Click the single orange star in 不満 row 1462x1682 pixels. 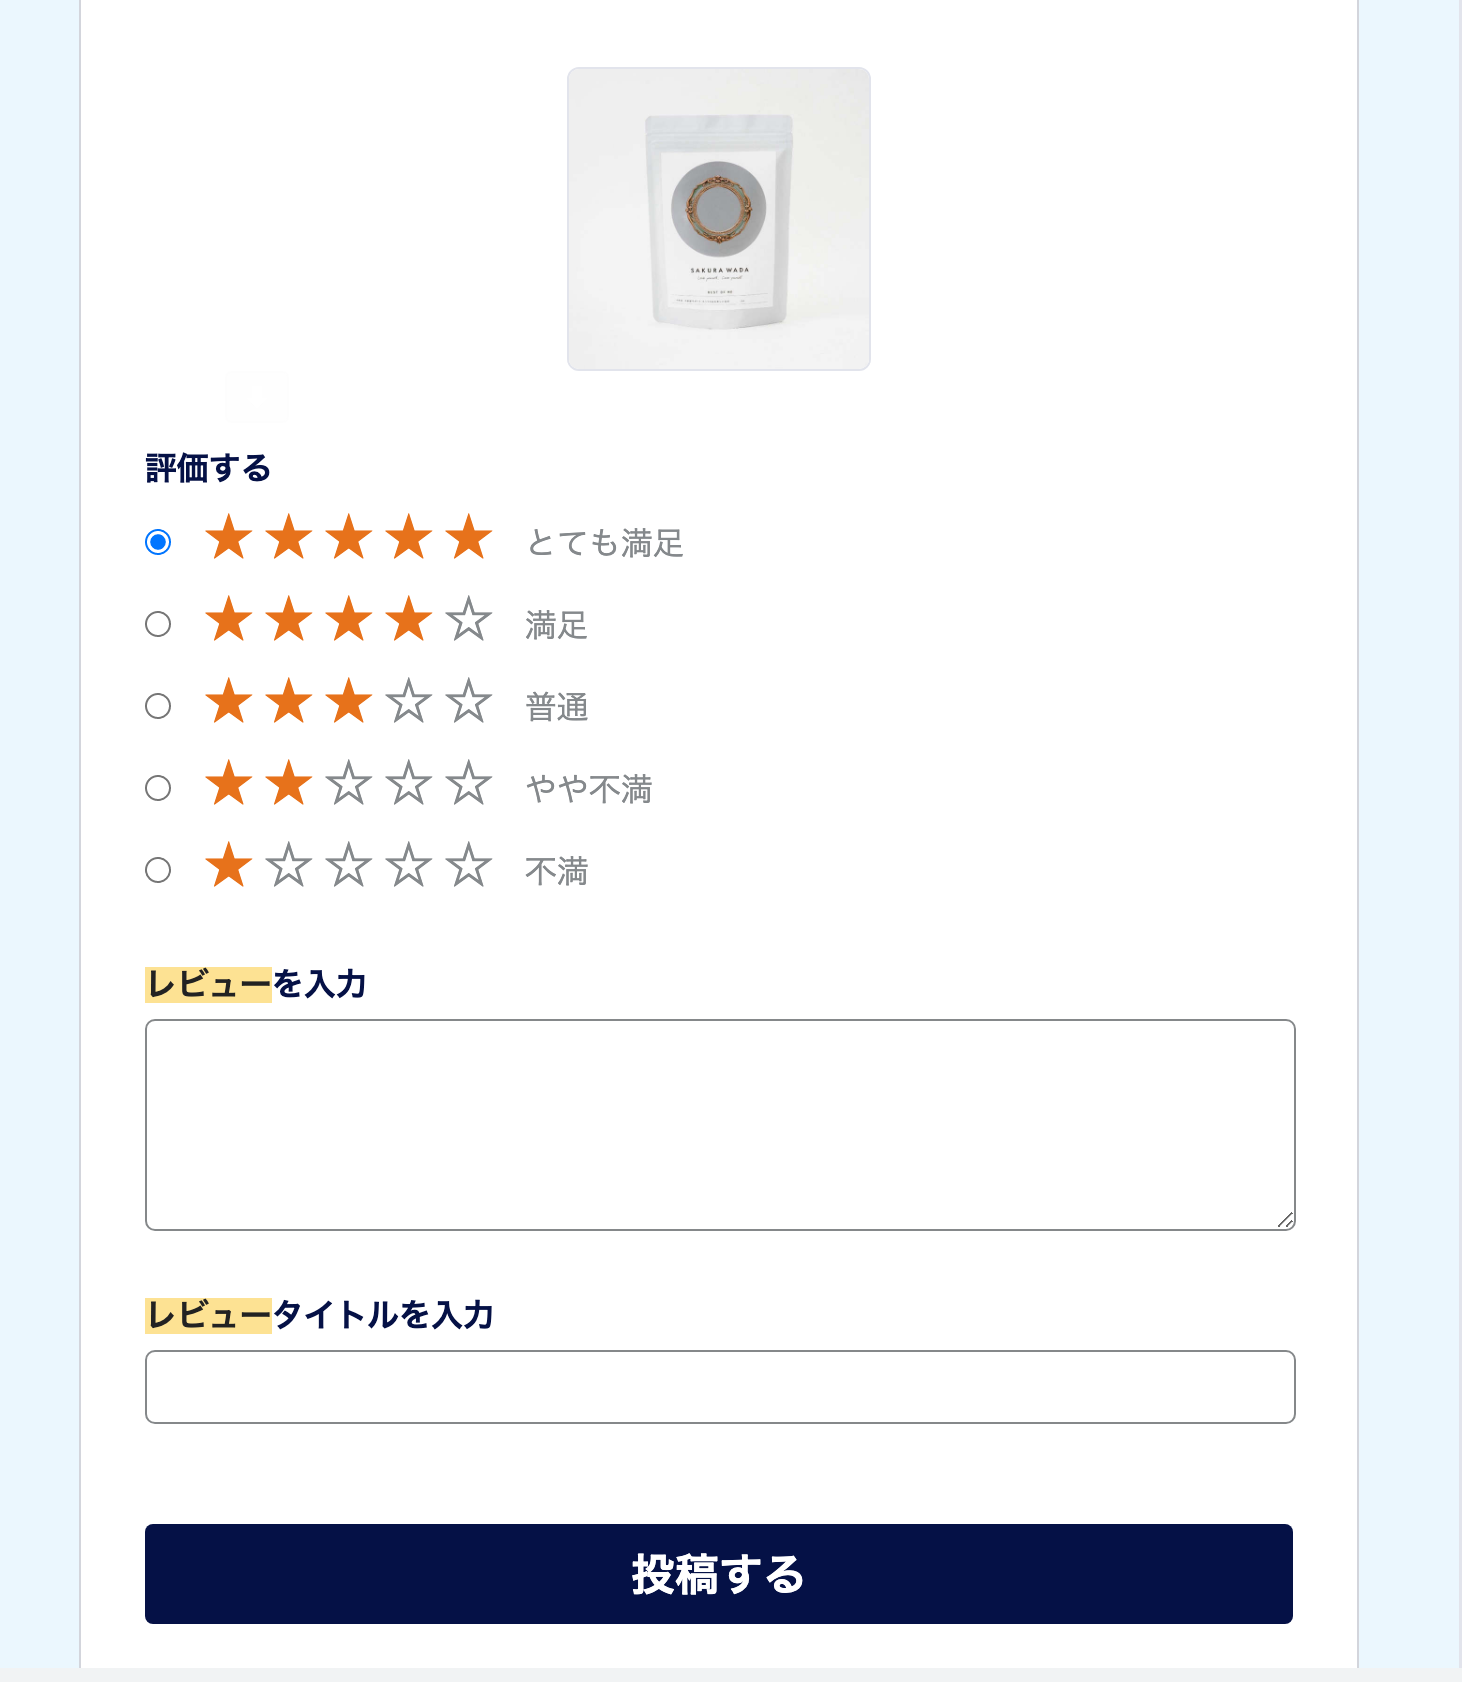click(x=229, y=866)
